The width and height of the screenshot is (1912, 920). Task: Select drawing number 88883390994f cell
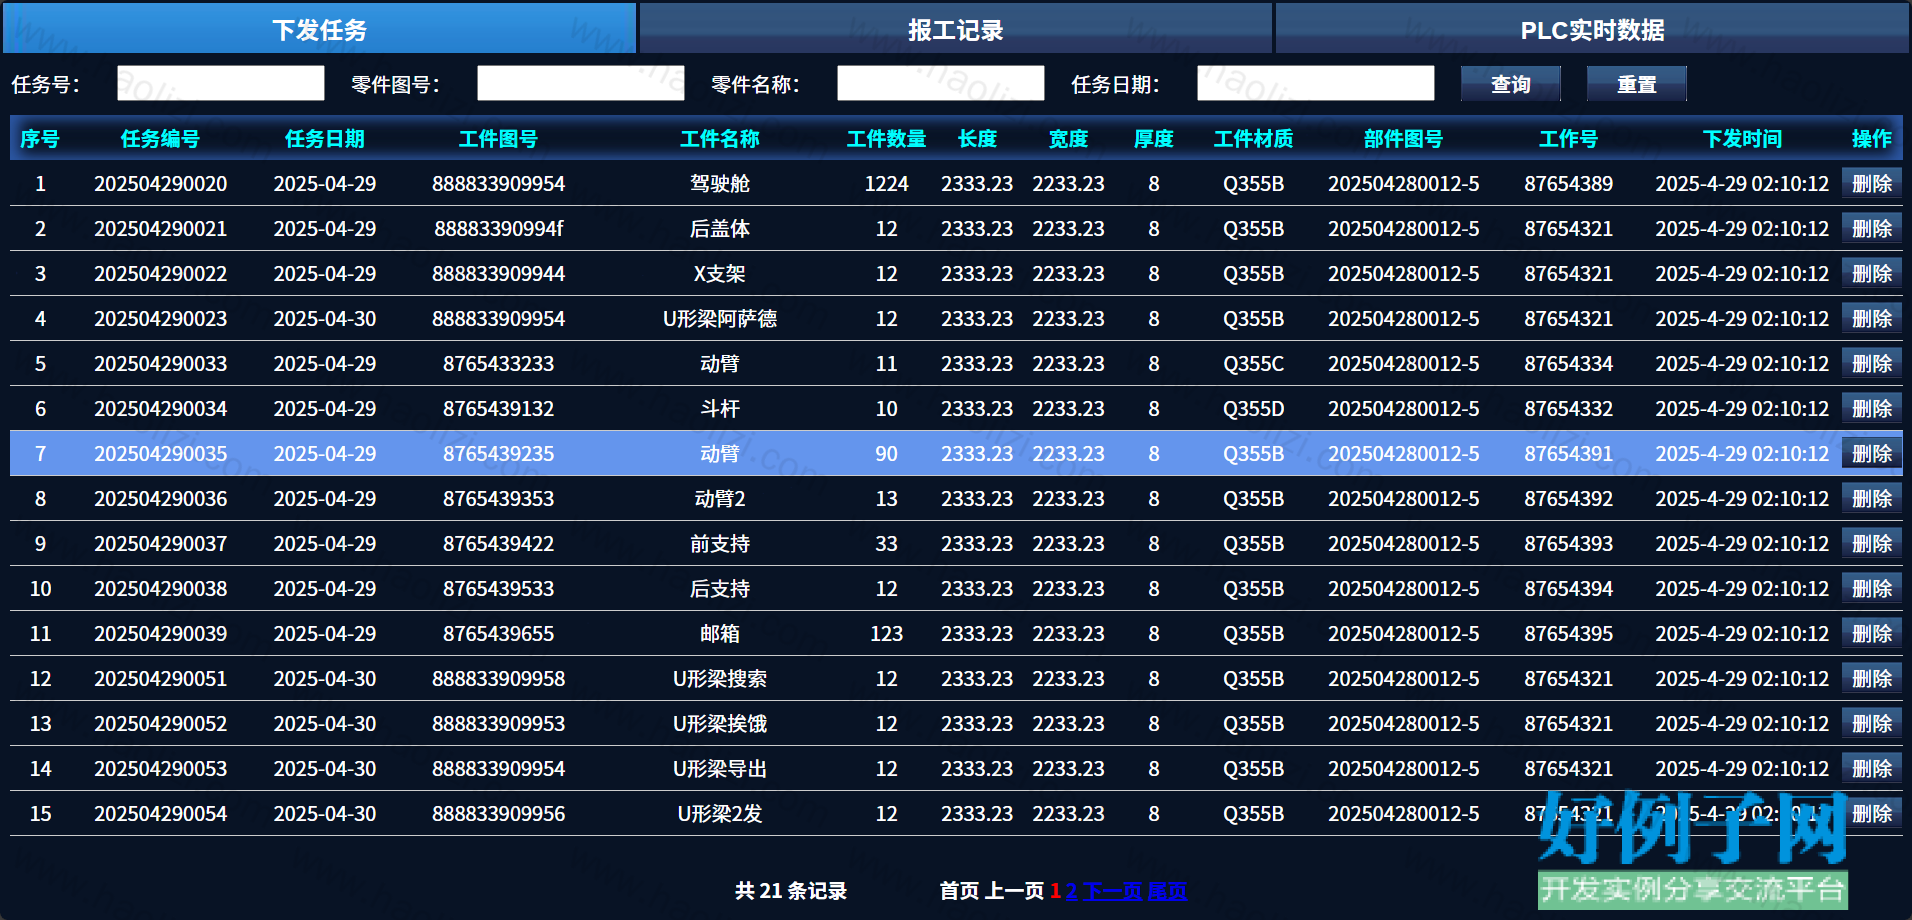(498, 228)
